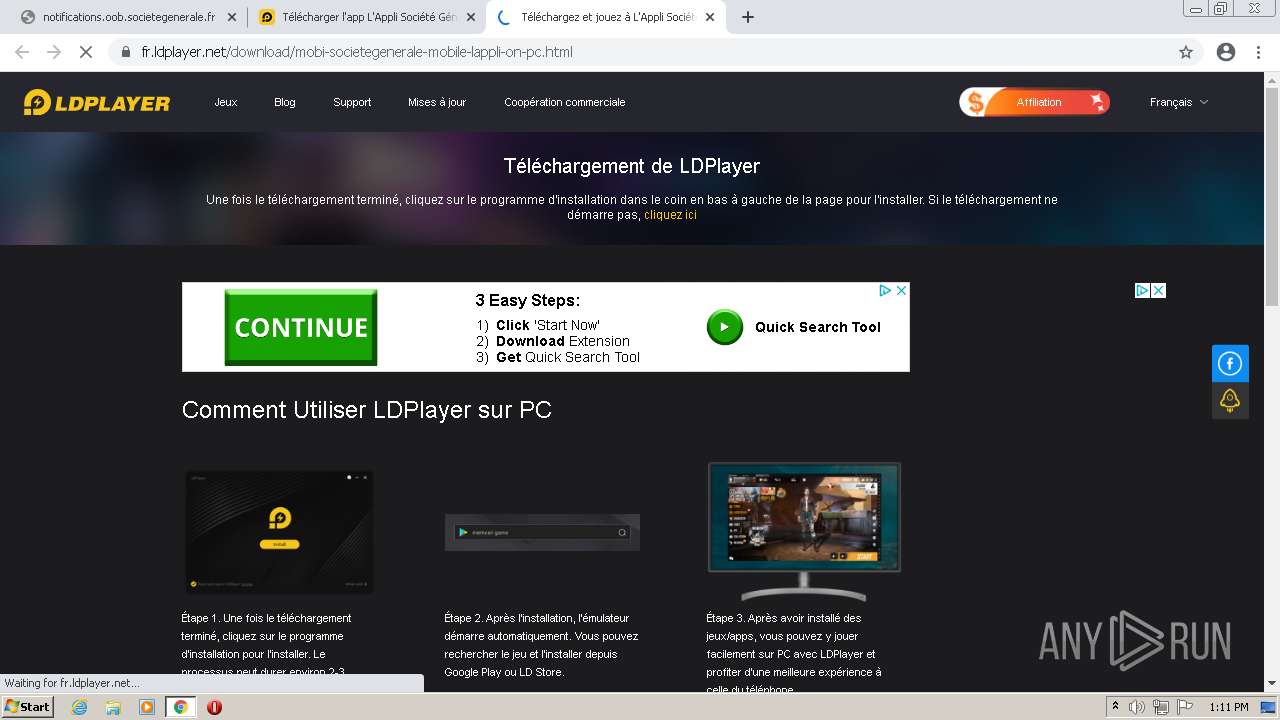The height and width of the screenshot is (720, 1280).
Task: Open Coopération commerciale menu item
Action: tap(565, 102)
